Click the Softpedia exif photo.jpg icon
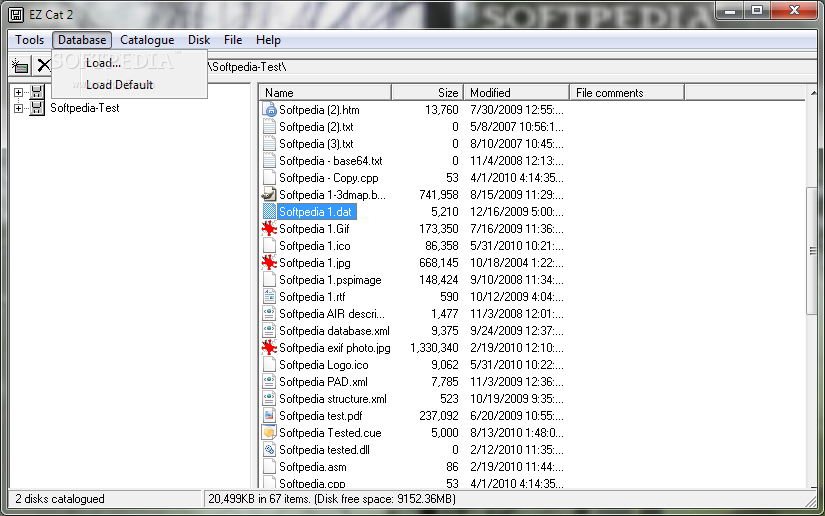Viewport: 825px width, 516px height. point(269,348)
